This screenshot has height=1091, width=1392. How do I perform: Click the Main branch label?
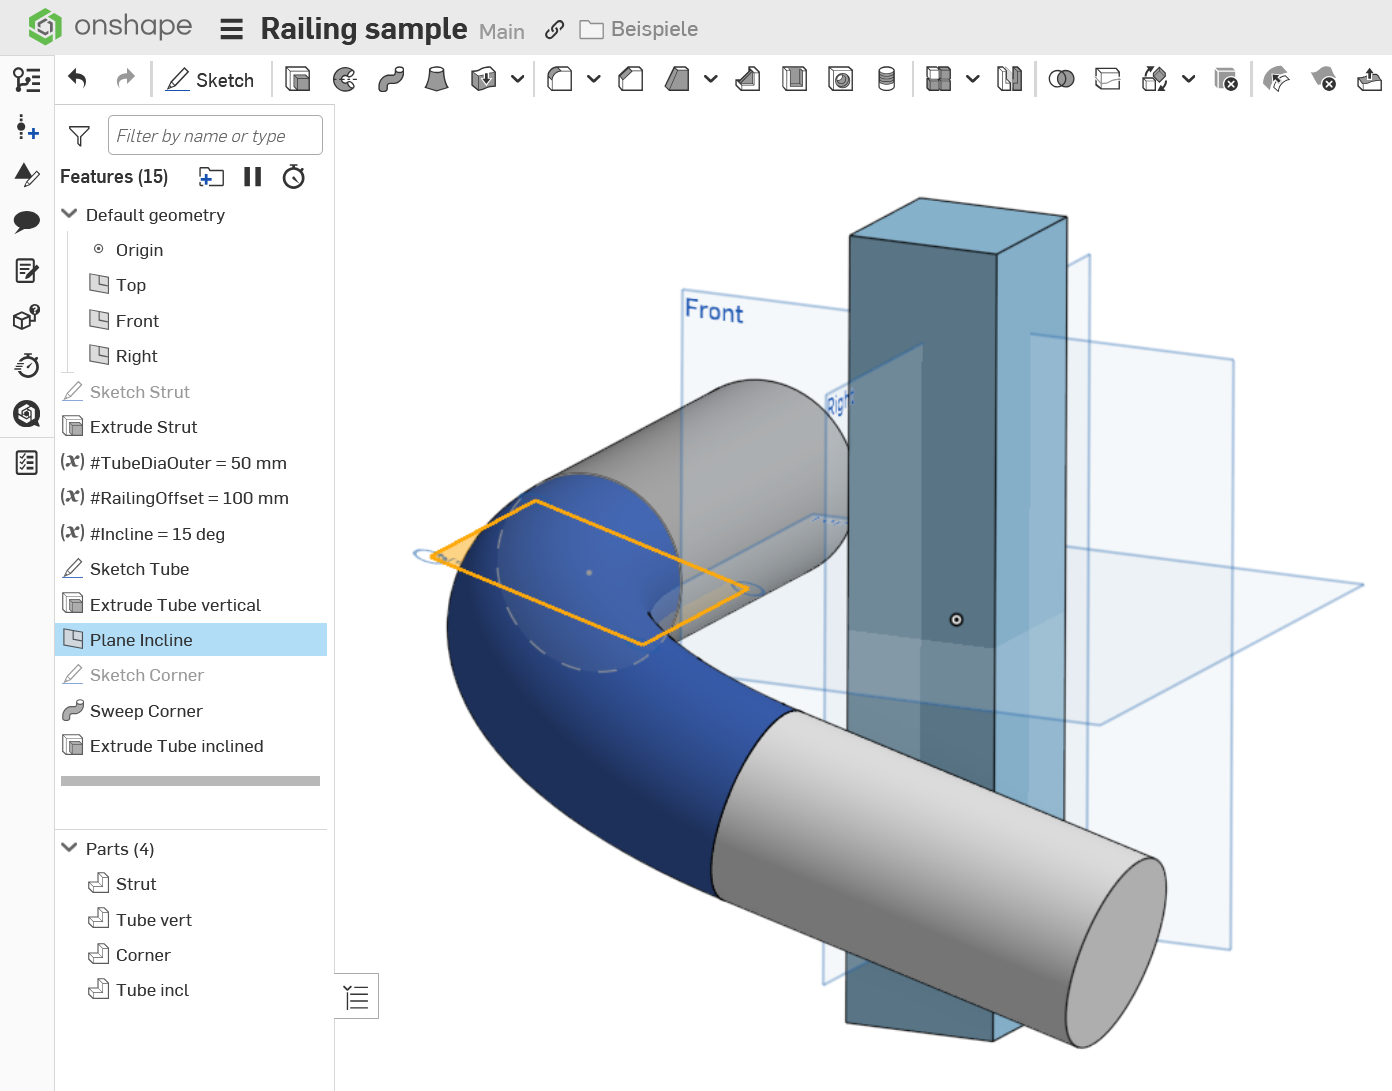(502, 31)
